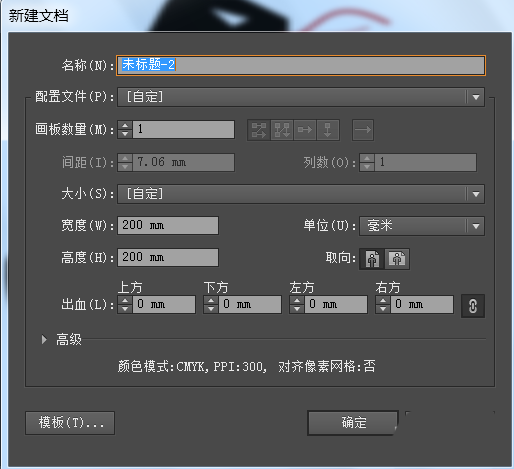Viewport: 514px width, 469px height.
Task: Expand the 高级 advanced section
Action: click(44, 340)
